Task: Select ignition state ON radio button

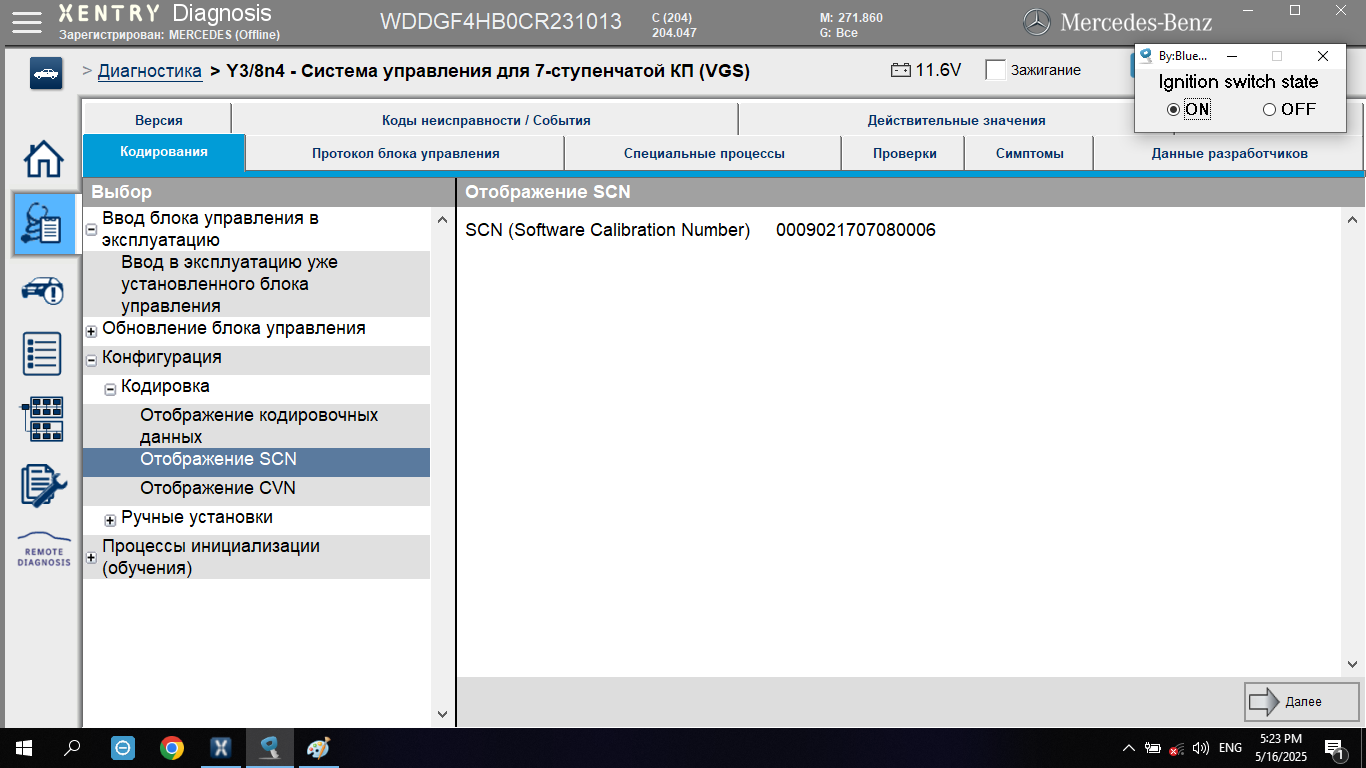Action: (x=1173, y=110)
